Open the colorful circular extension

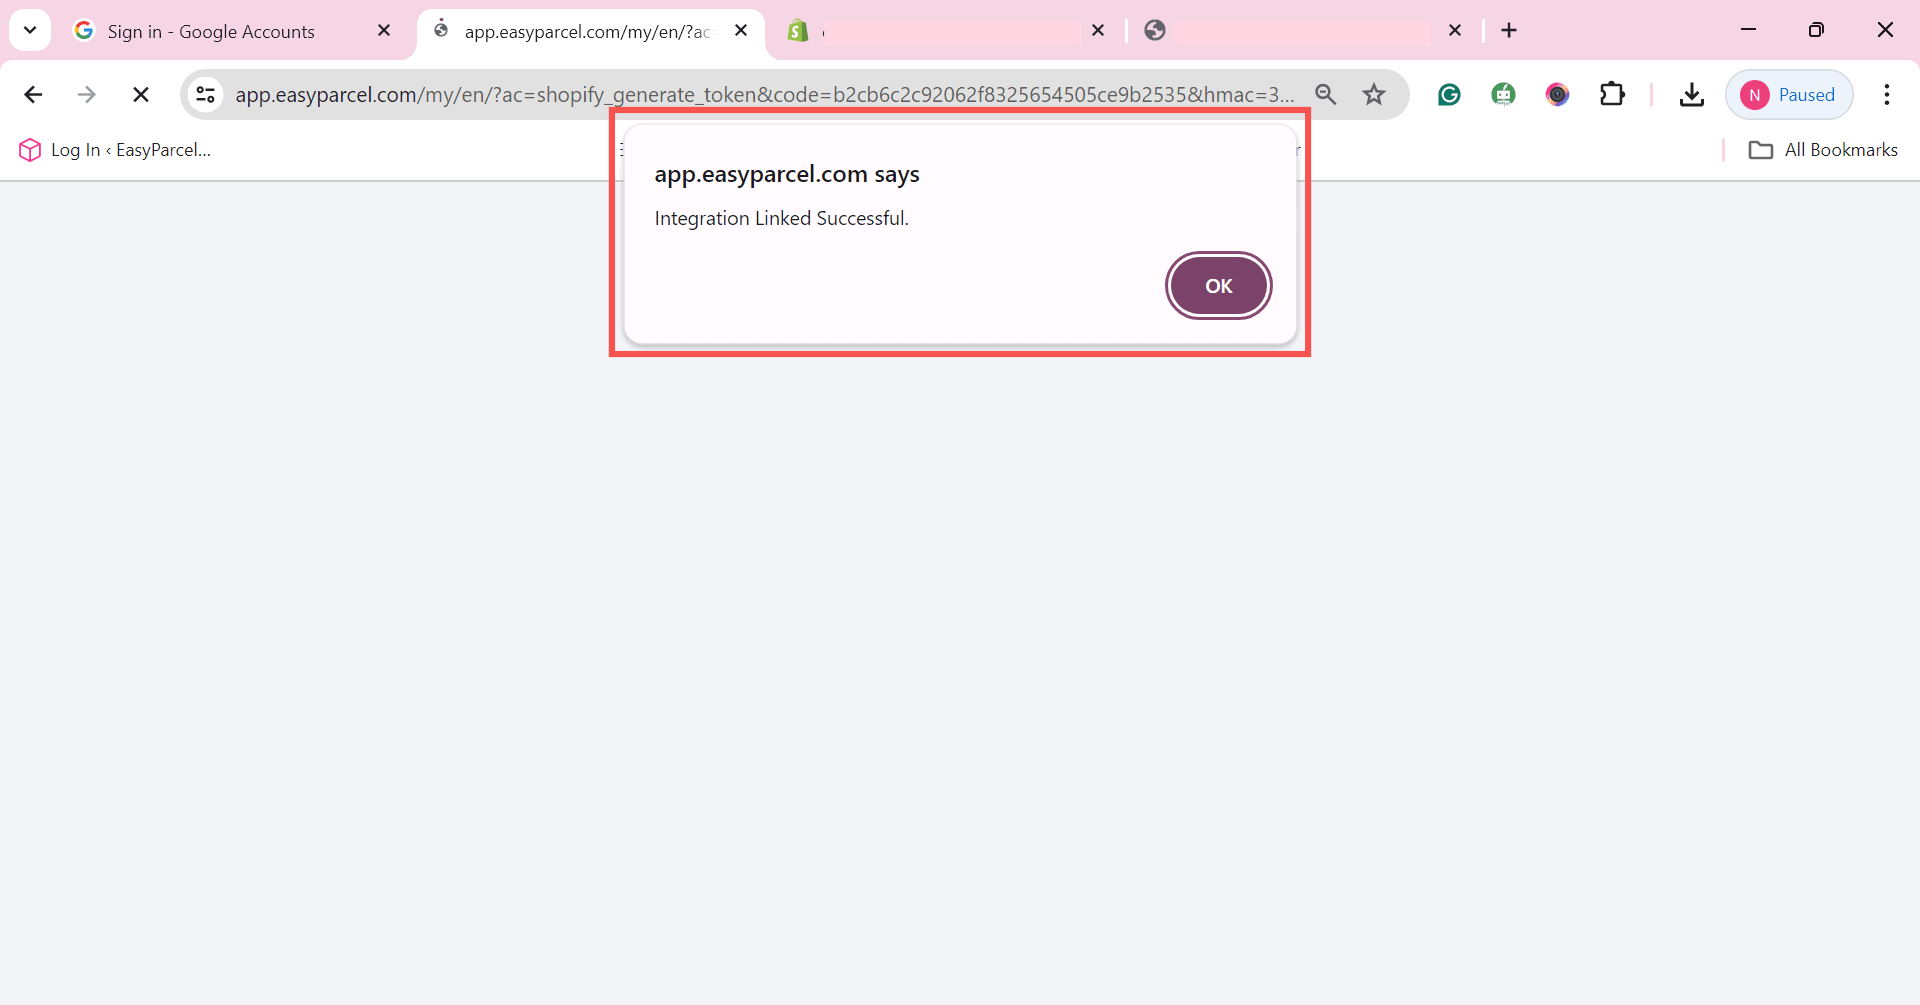1558,94
